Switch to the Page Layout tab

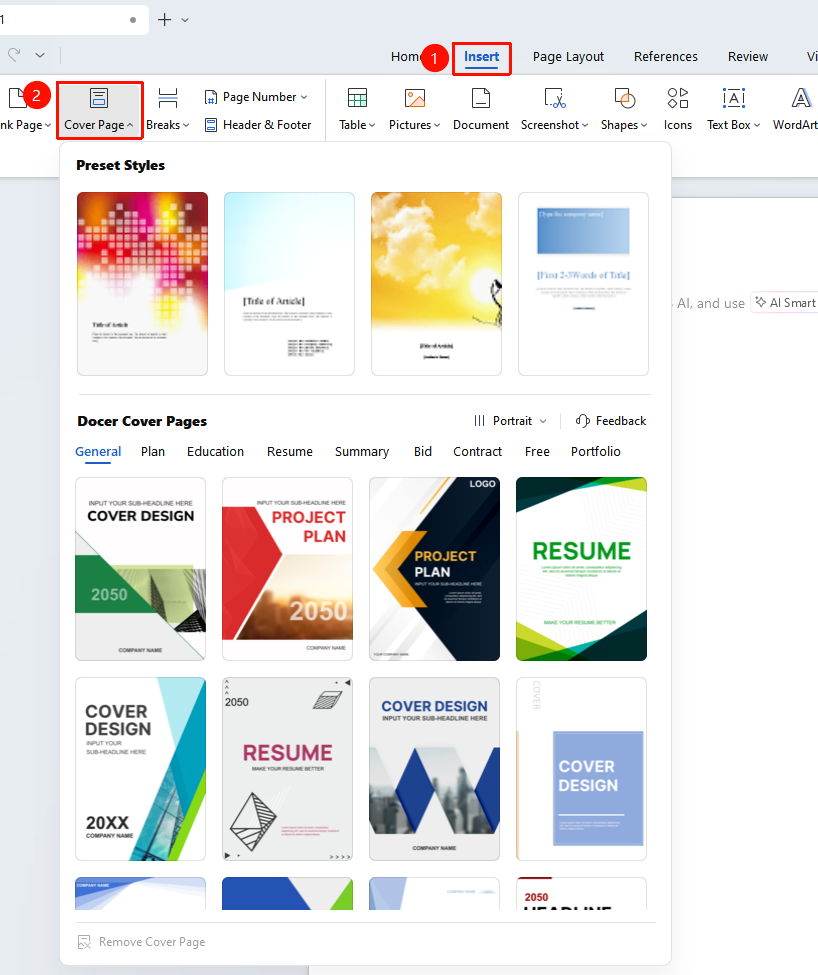568,57
